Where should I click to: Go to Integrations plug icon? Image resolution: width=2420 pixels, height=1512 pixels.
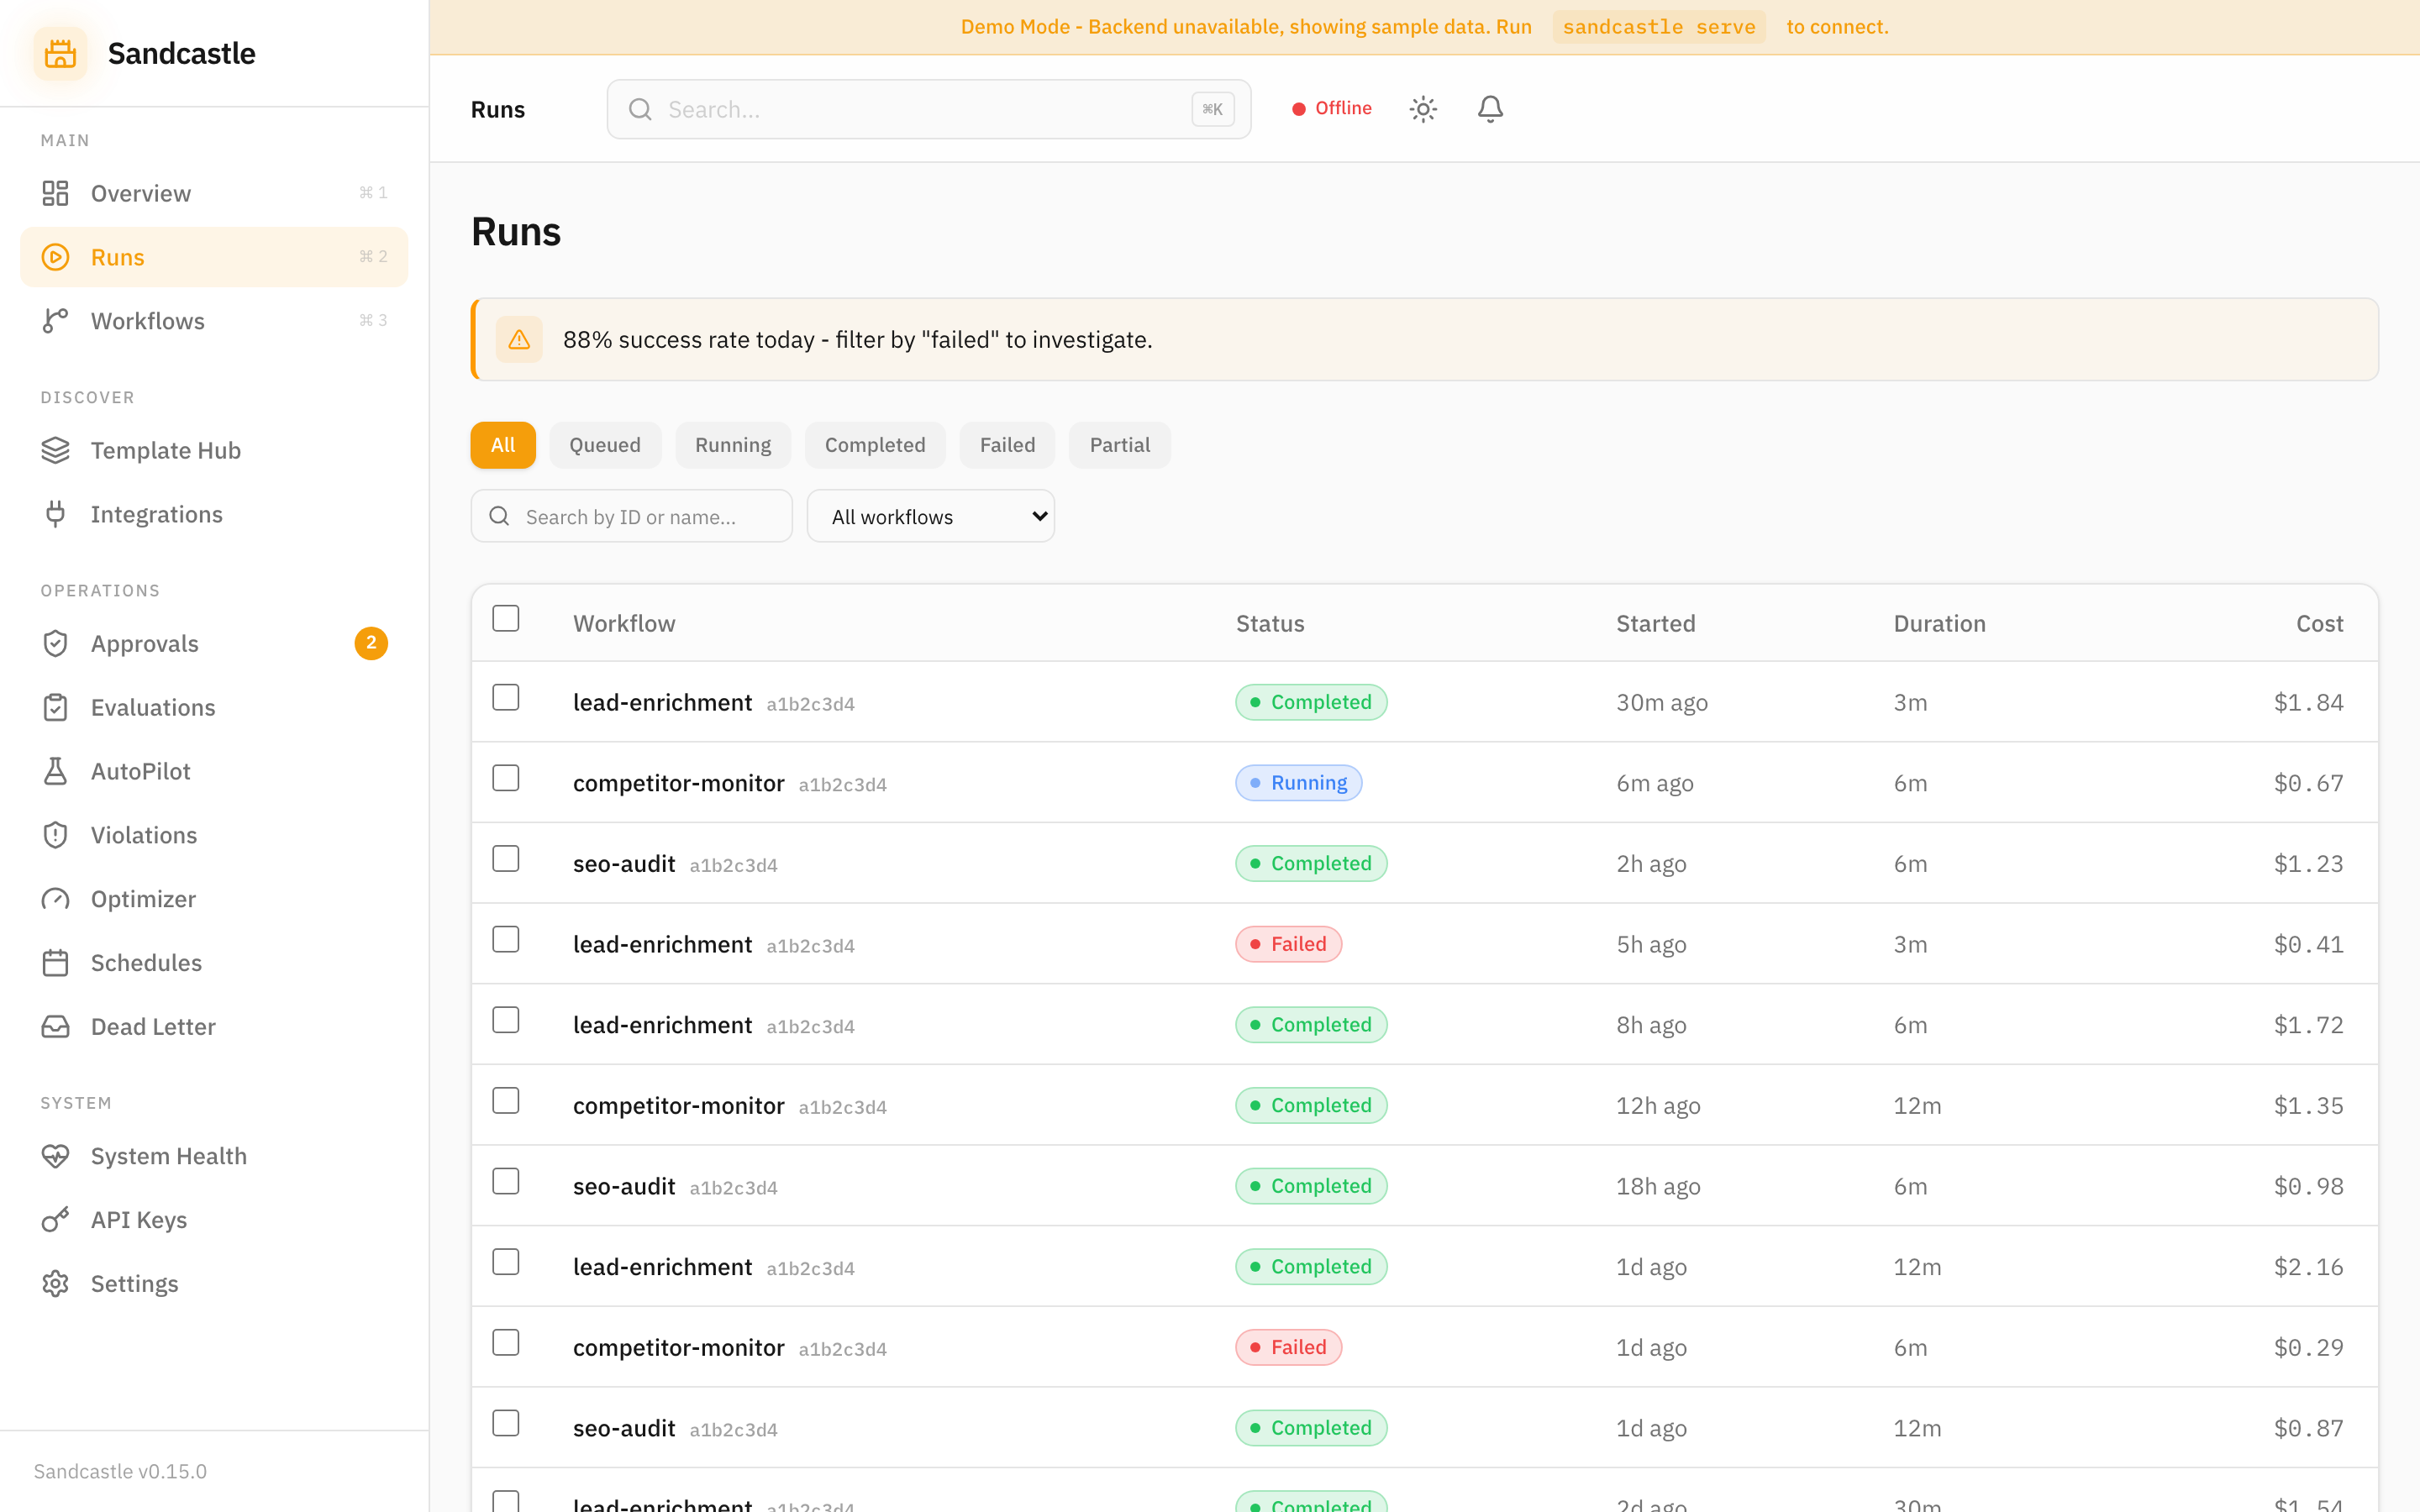pos(56,514)
